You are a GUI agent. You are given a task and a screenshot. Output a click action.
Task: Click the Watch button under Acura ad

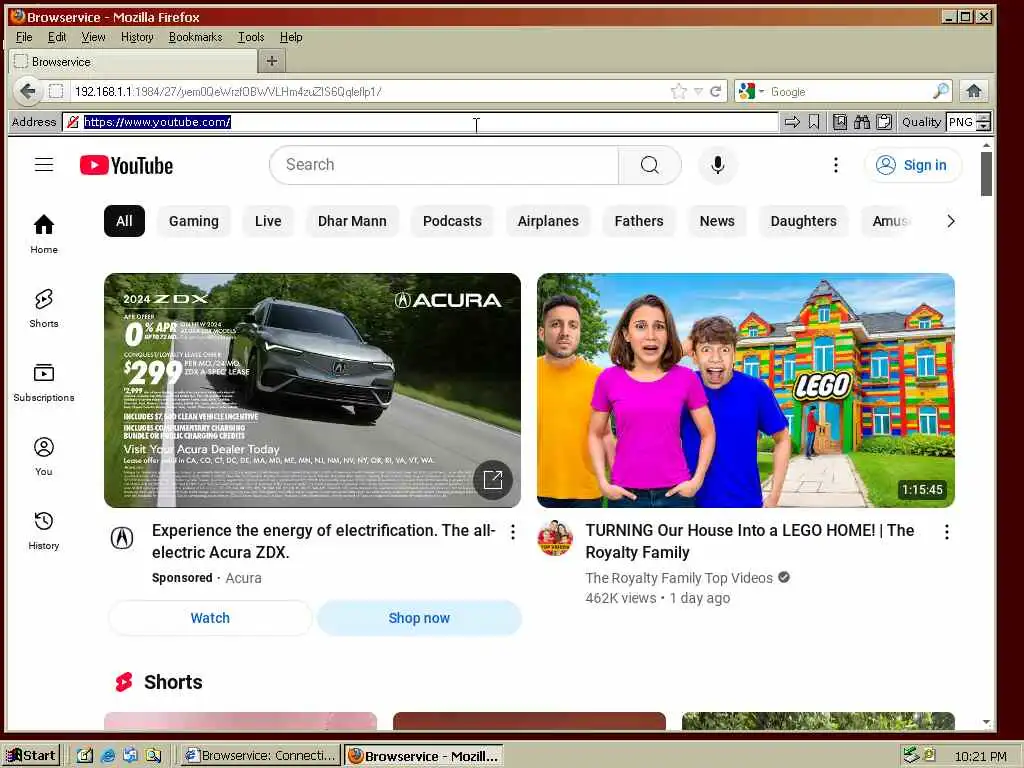(x=210, y=618)
